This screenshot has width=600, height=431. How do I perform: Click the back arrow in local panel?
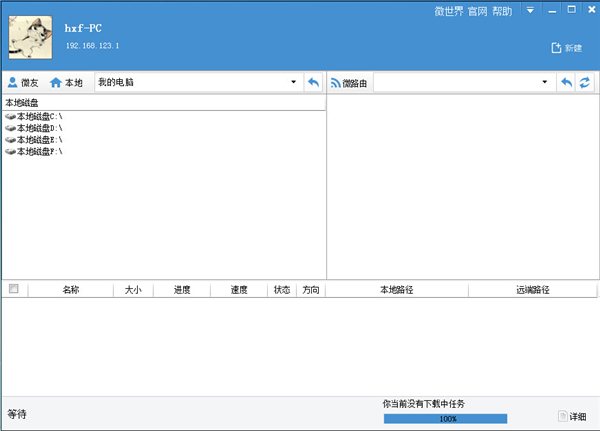pos(313,82)
